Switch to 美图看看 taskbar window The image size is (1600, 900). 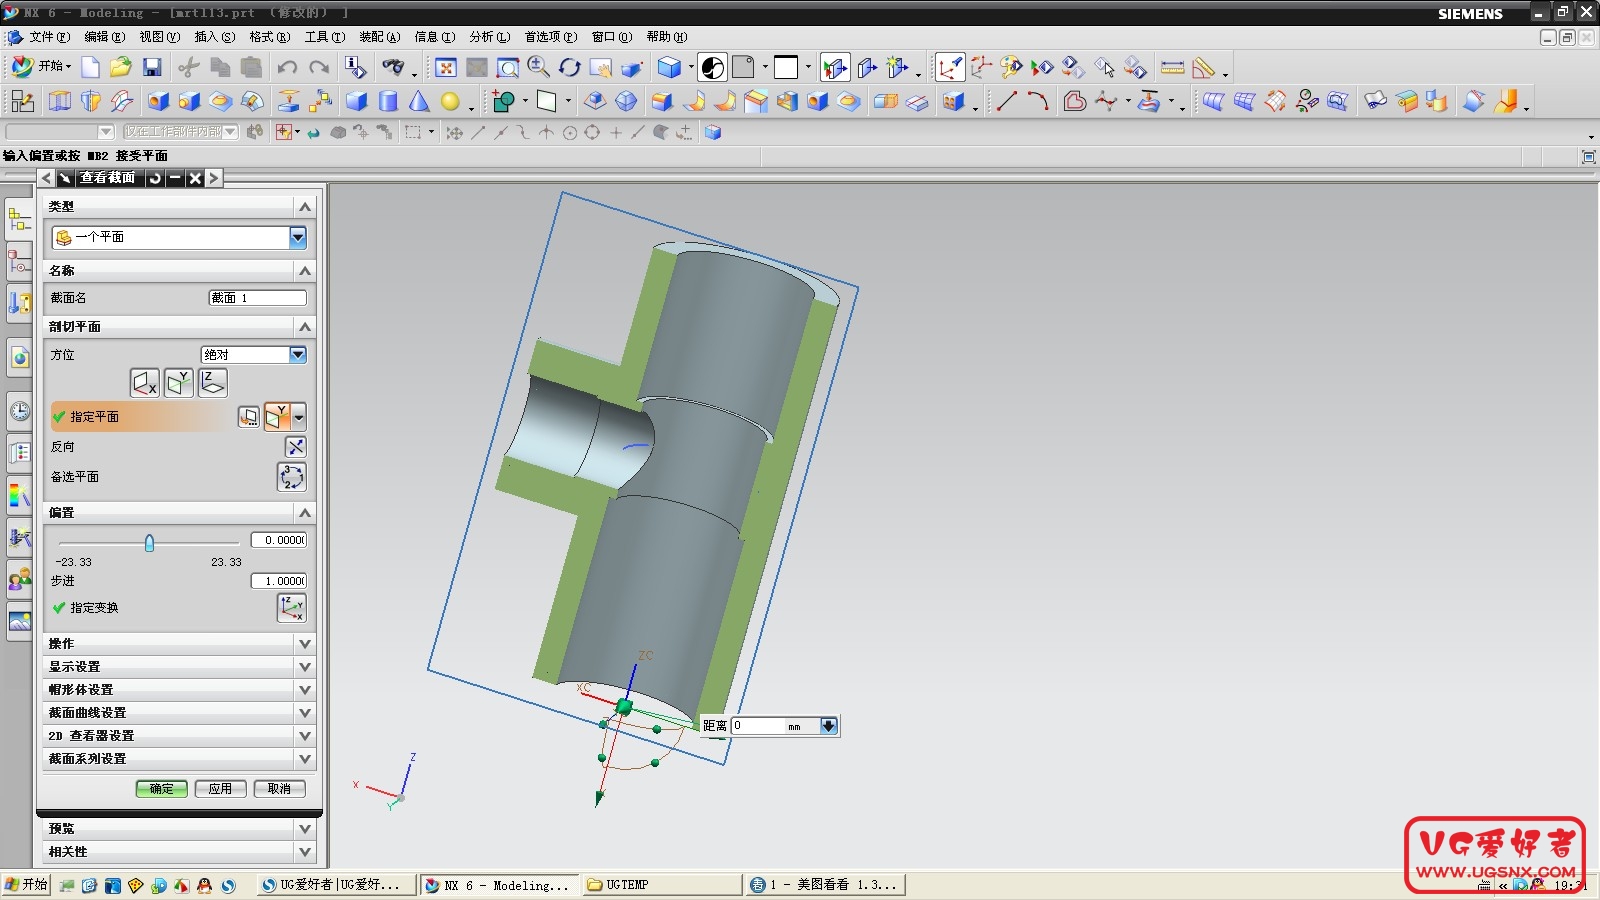point(826,885)
